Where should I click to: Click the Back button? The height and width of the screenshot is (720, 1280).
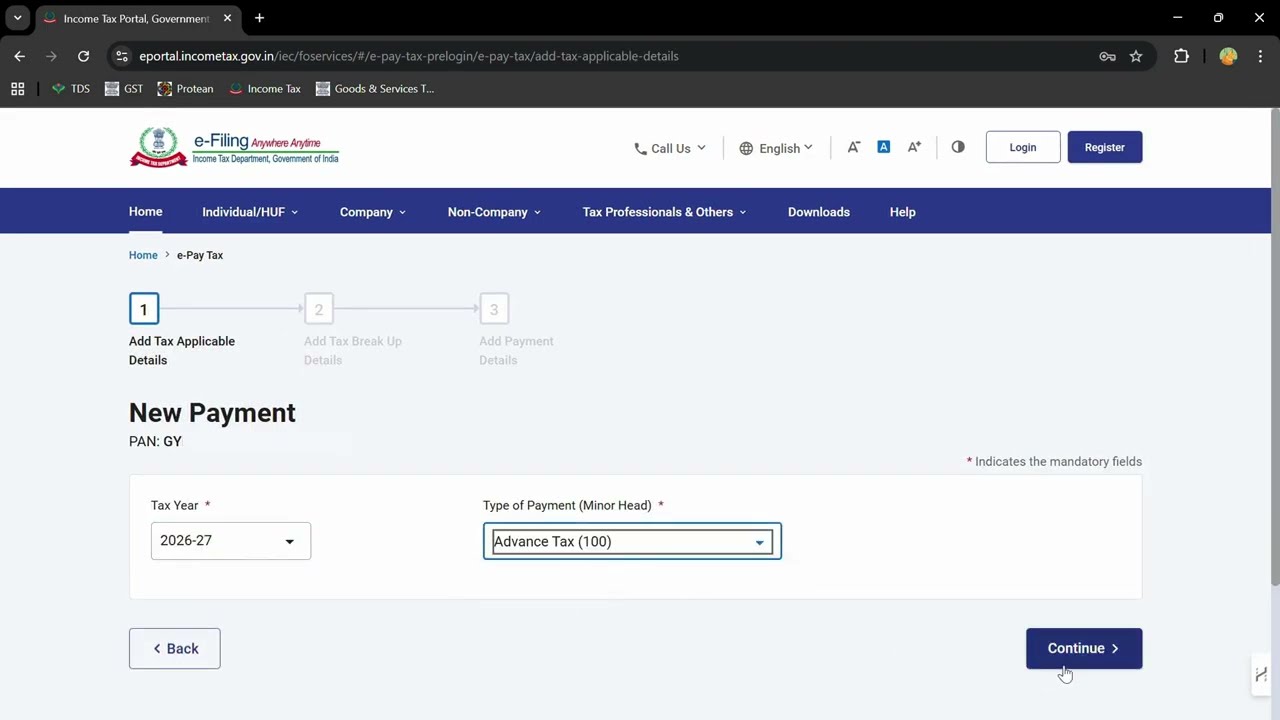pyautogui.click(x=174, y=648)
